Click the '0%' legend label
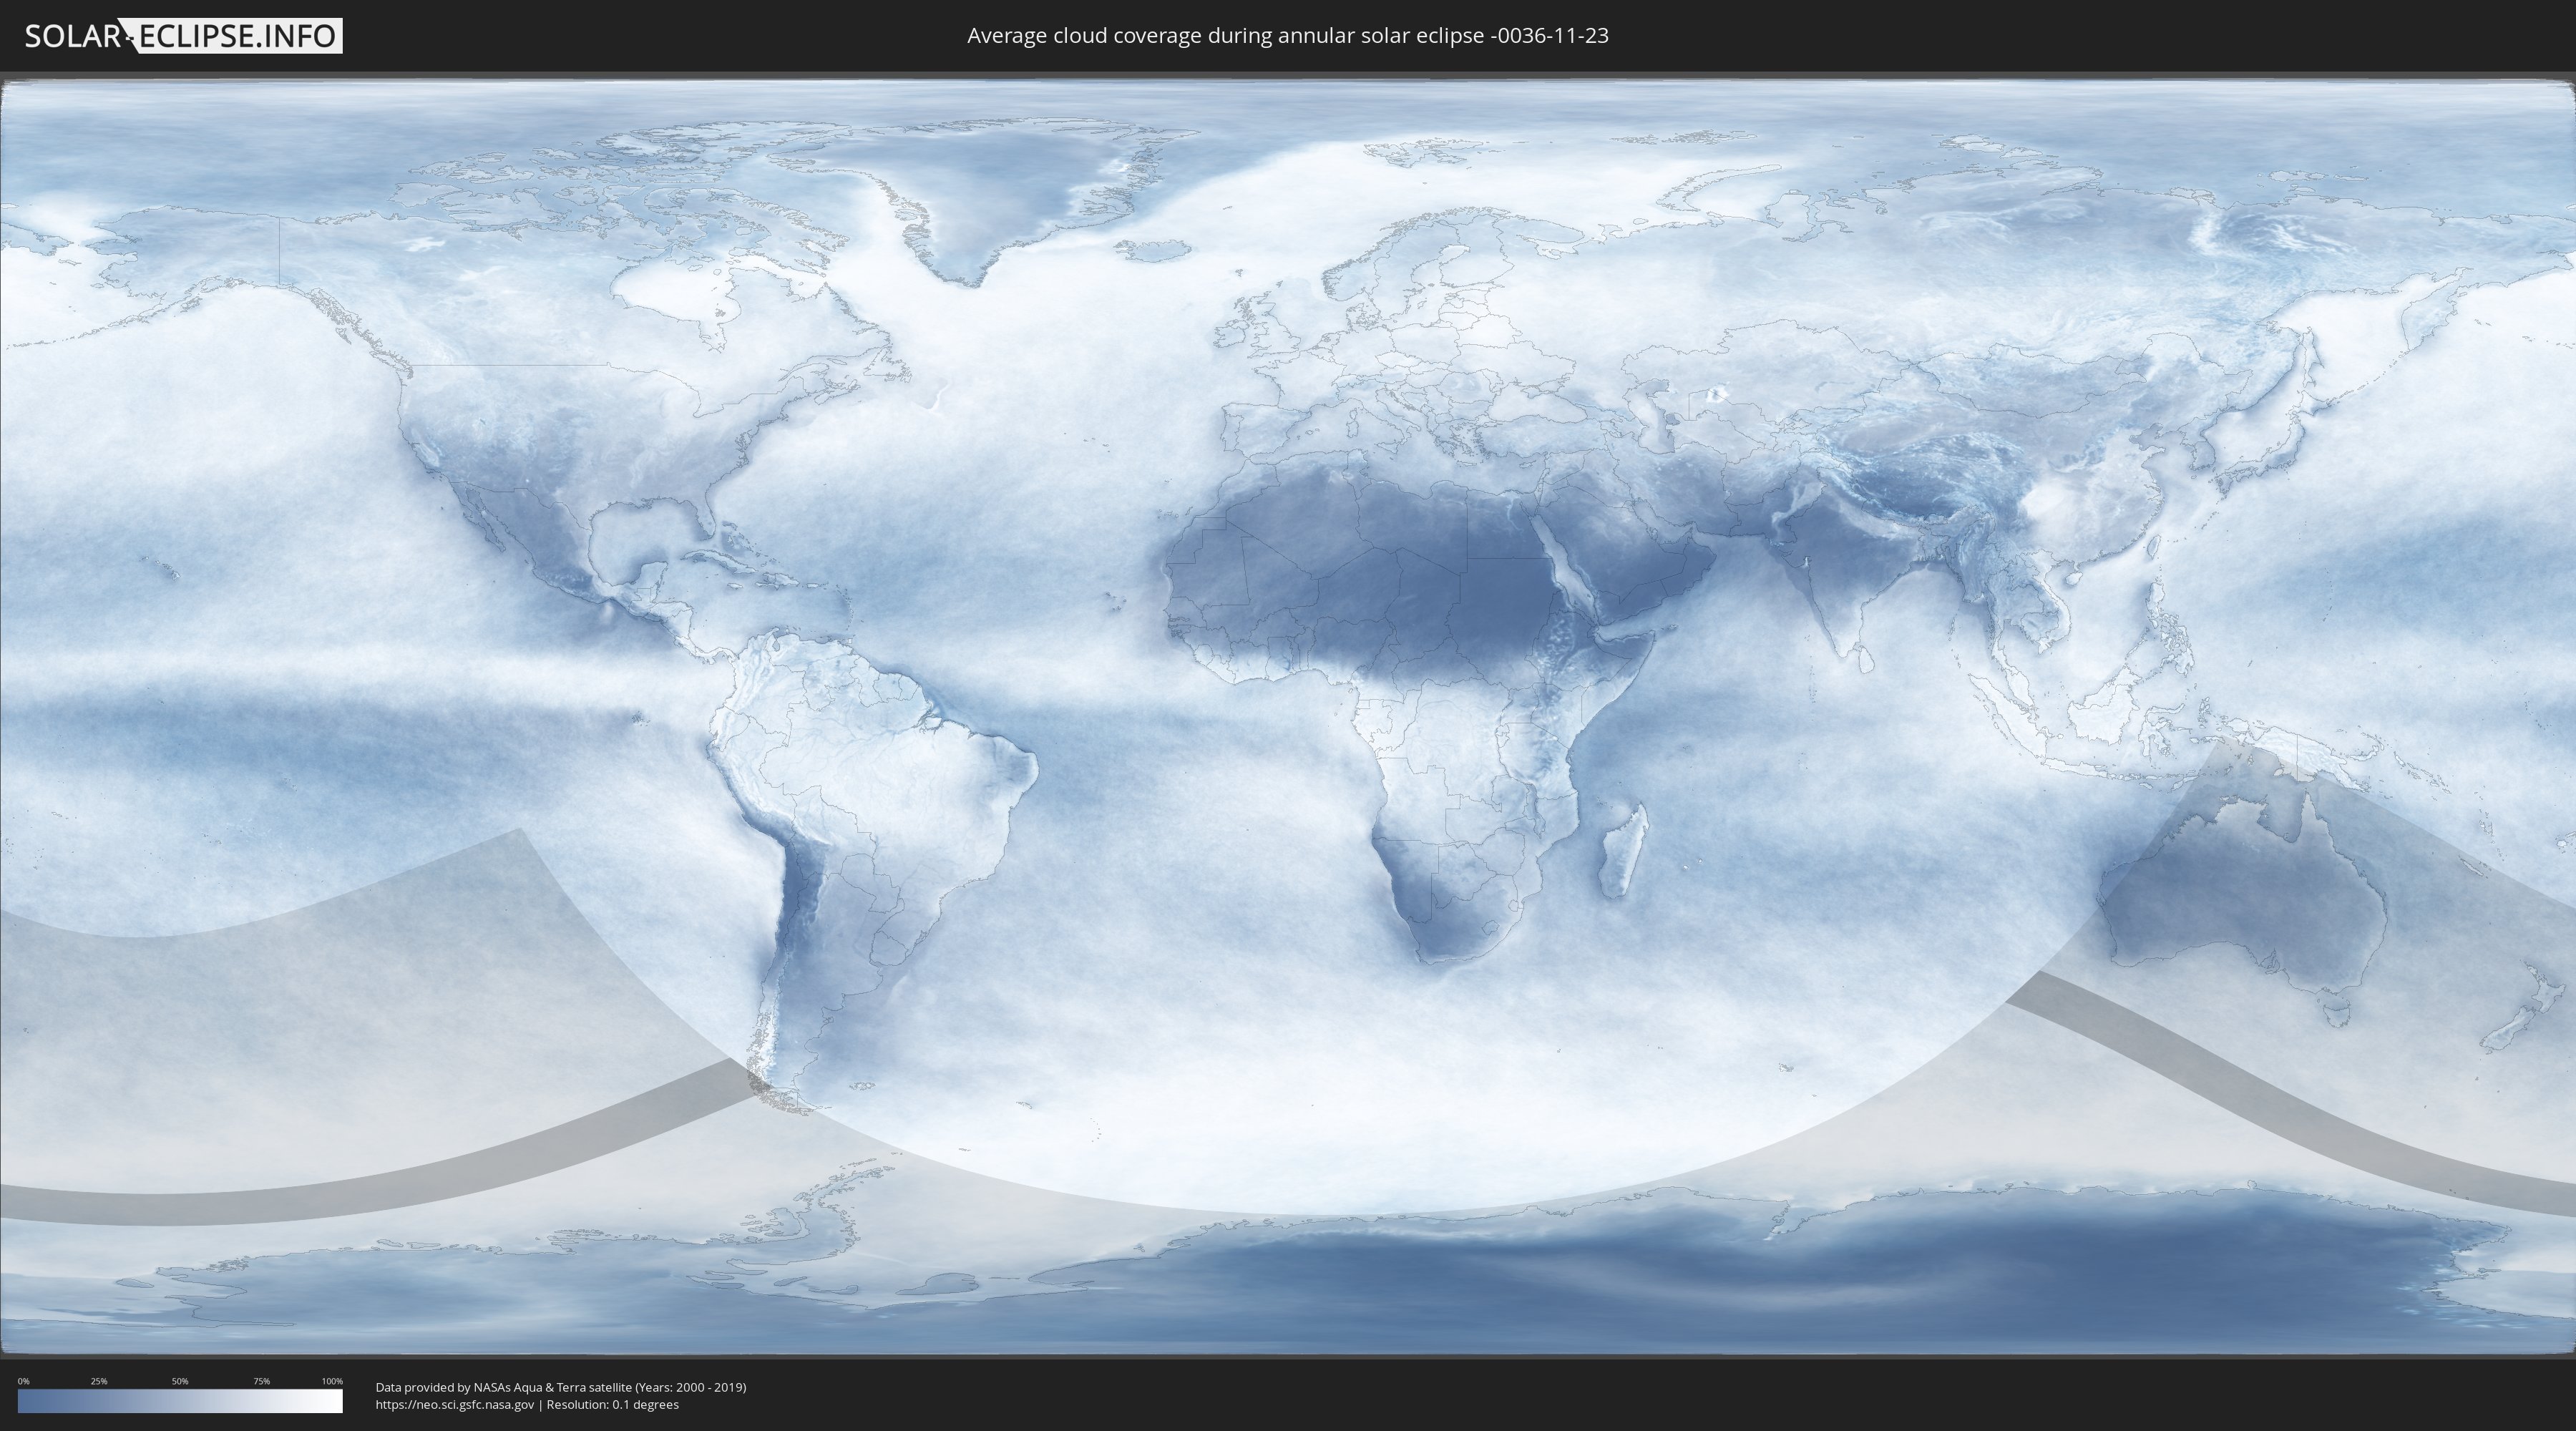The image size is (2576, 1431). tap(24, 1381)
